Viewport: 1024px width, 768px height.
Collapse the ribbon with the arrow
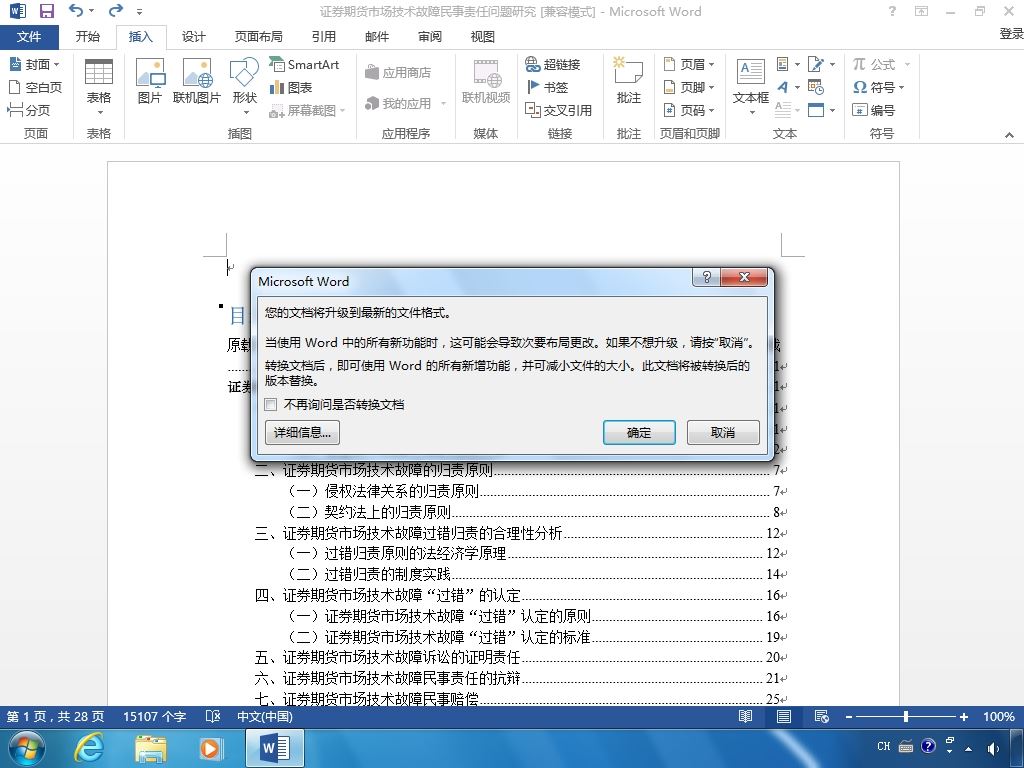1009,135
